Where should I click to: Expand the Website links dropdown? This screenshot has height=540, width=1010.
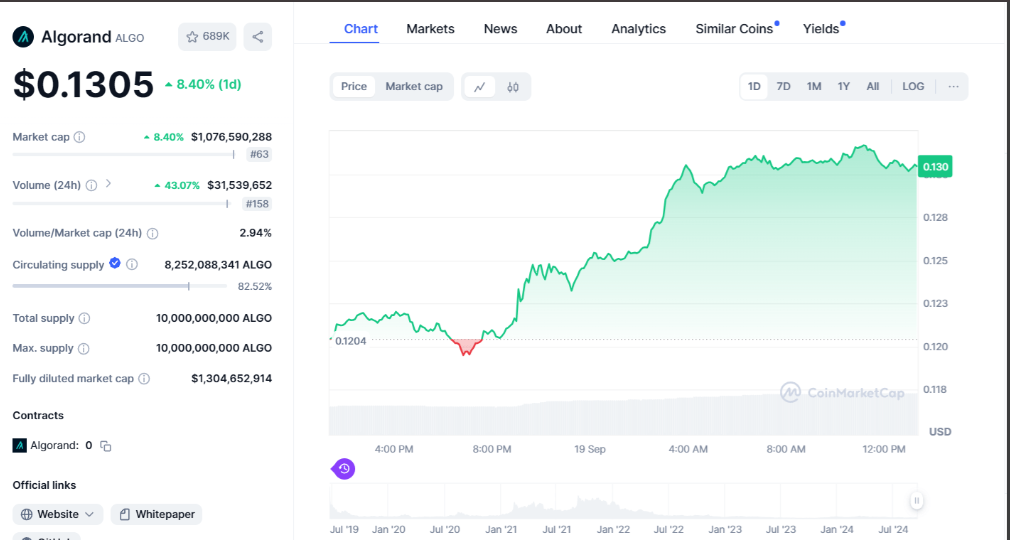coord(57,514)
